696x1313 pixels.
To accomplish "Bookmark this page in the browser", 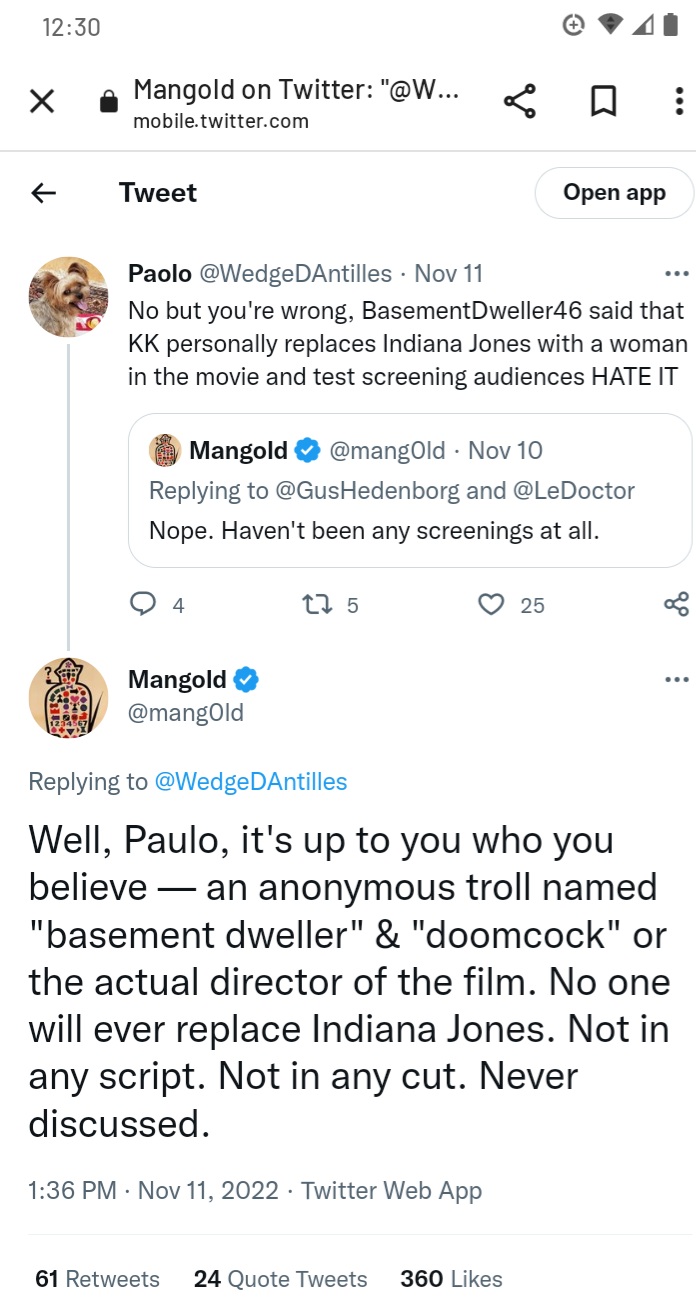I will (603, 101).
